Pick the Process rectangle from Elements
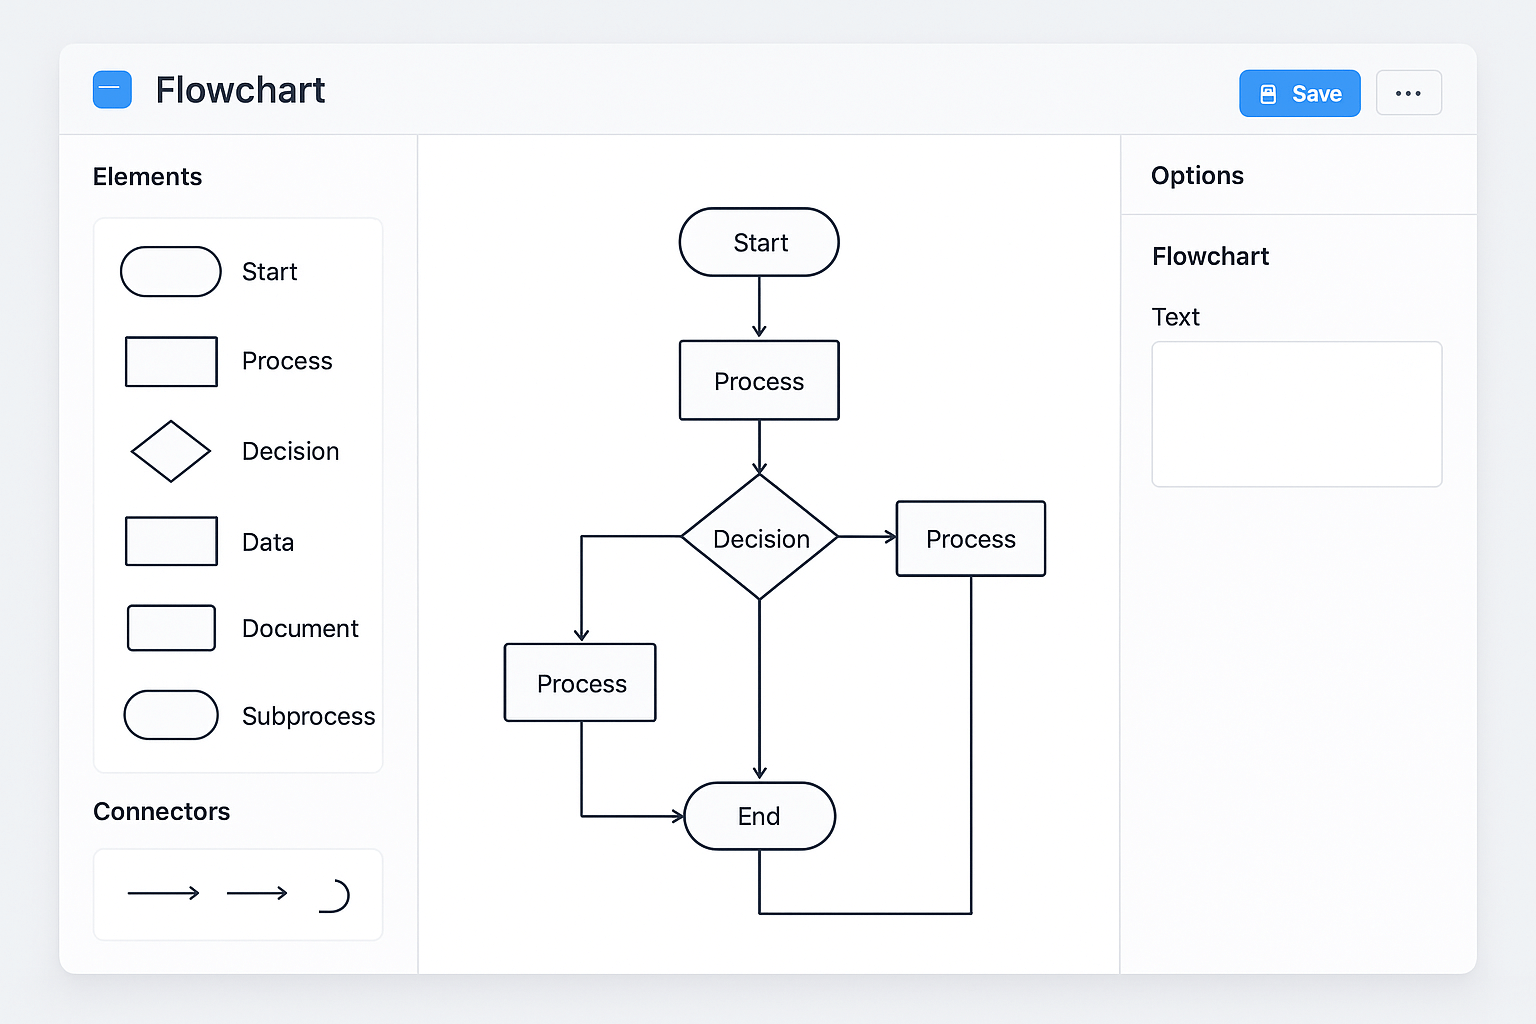 click(x=171, y=361)
